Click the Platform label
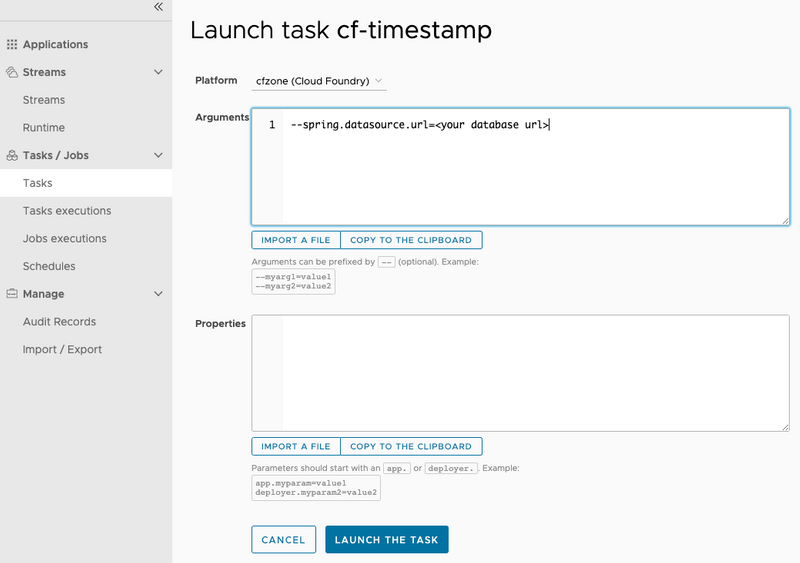Screen dimensions: 800x563 pyautogui.click(x=216, y=80)
